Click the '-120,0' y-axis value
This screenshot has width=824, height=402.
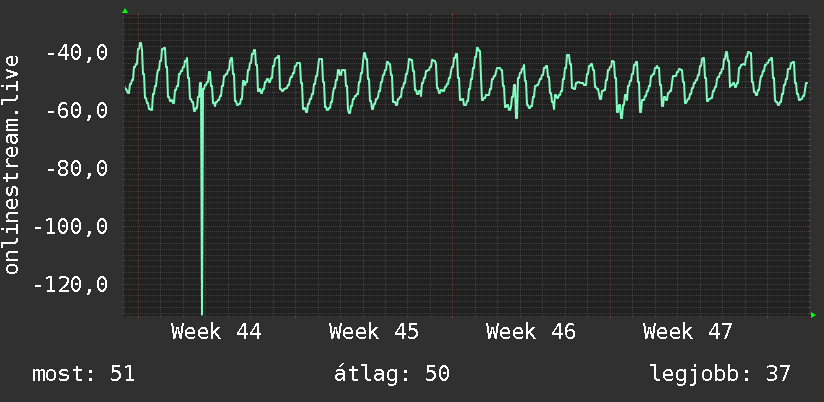click(x=70, y=285)
